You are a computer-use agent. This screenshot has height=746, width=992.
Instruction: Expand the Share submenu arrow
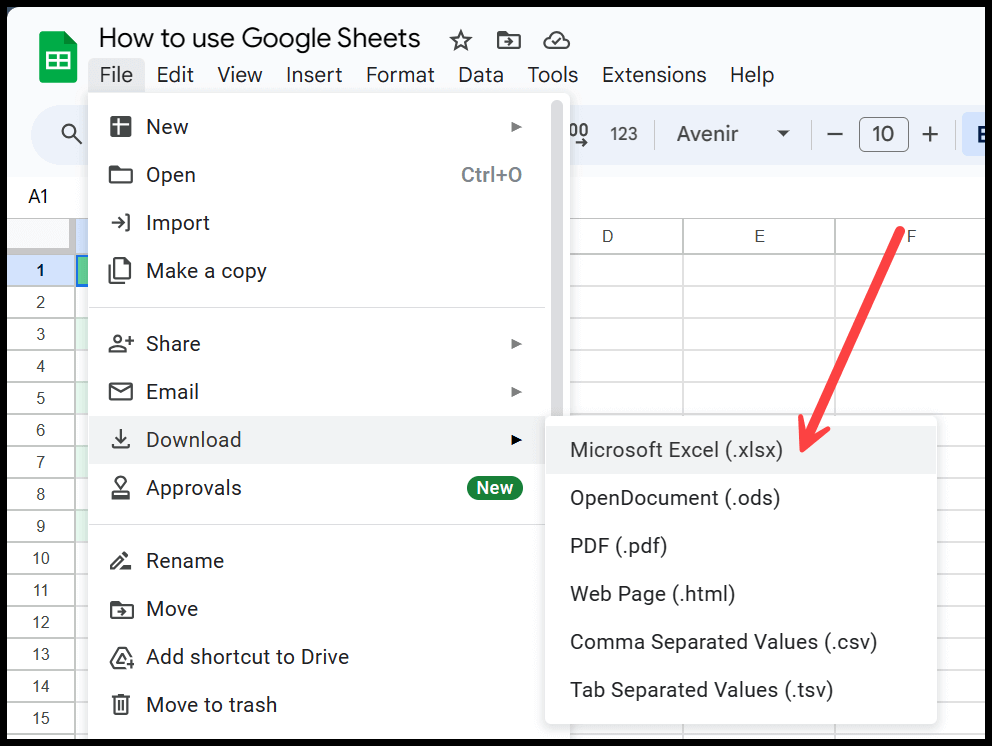[516, 344]
